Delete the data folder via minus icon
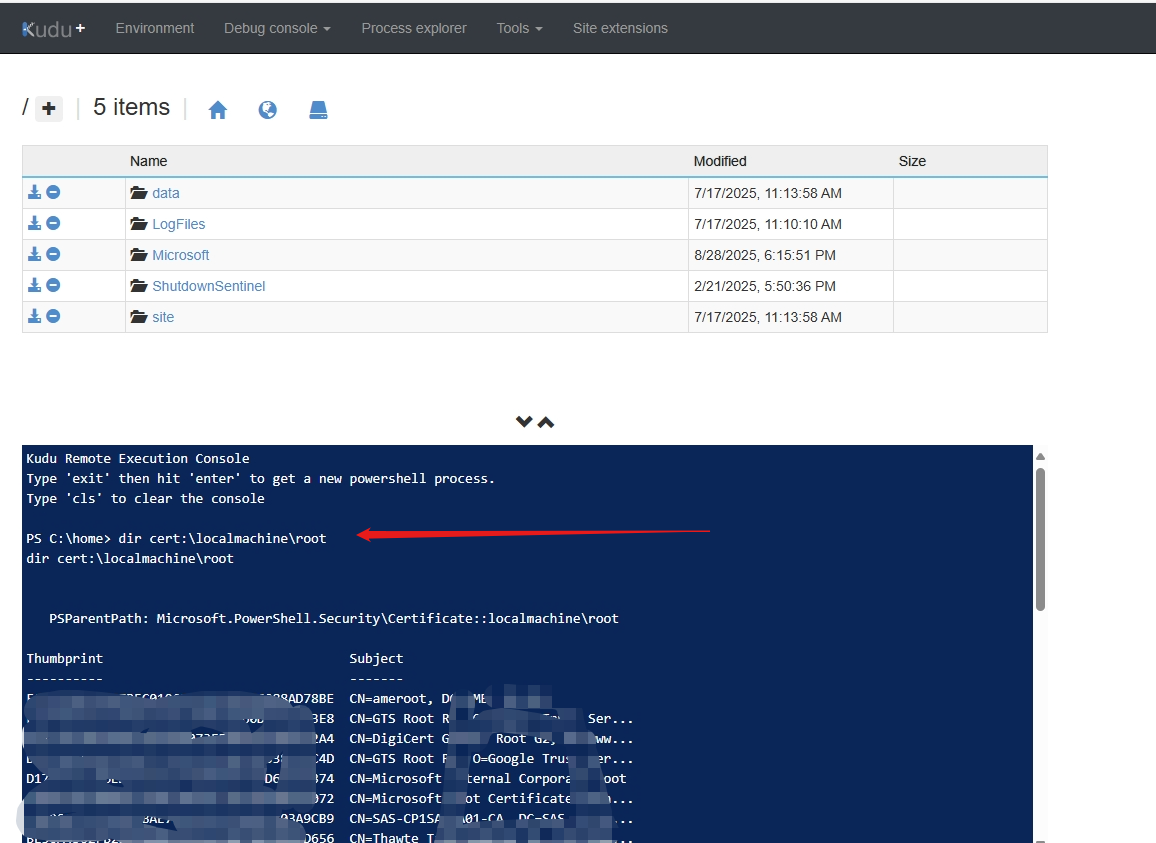This screenshot has height=843, width=1156. pyautogui.click(x=52, y=191)
